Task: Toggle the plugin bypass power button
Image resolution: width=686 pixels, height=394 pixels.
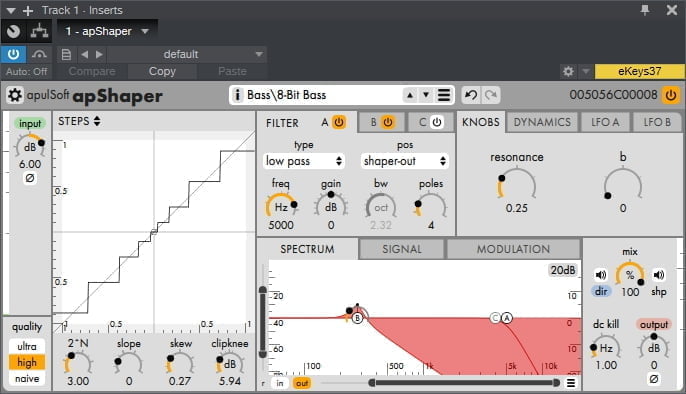Action: click(13, 54)
